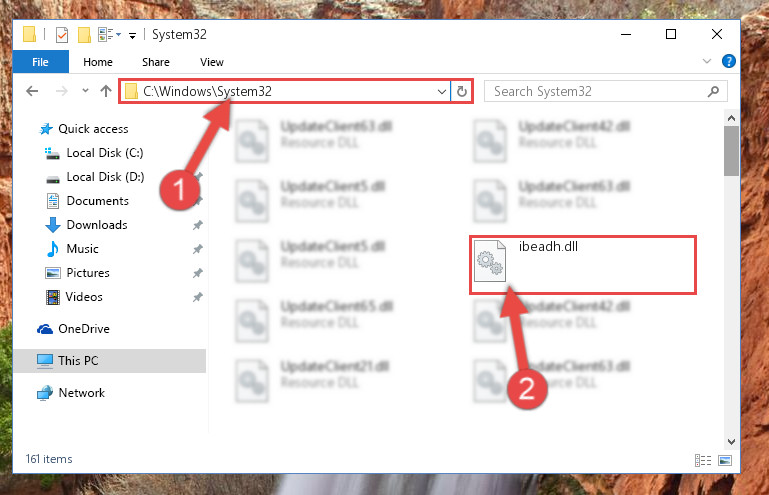Switch to details view layout icon
Screen dimensions: 769x495
point(703,460)
